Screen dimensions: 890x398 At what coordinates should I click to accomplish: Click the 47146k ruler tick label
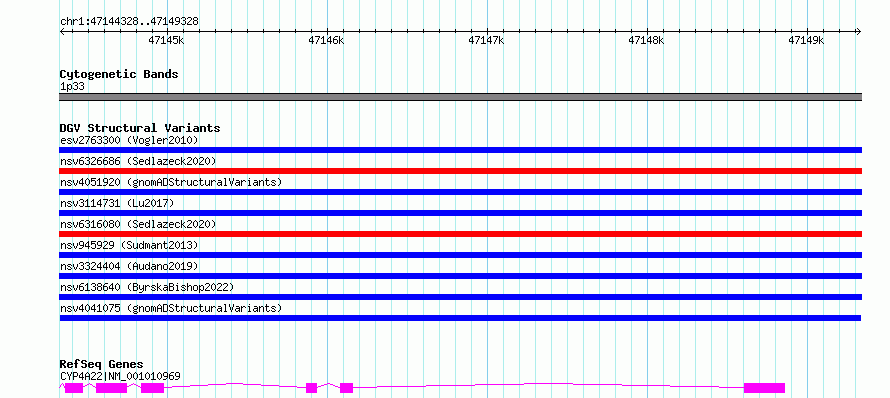326,40
